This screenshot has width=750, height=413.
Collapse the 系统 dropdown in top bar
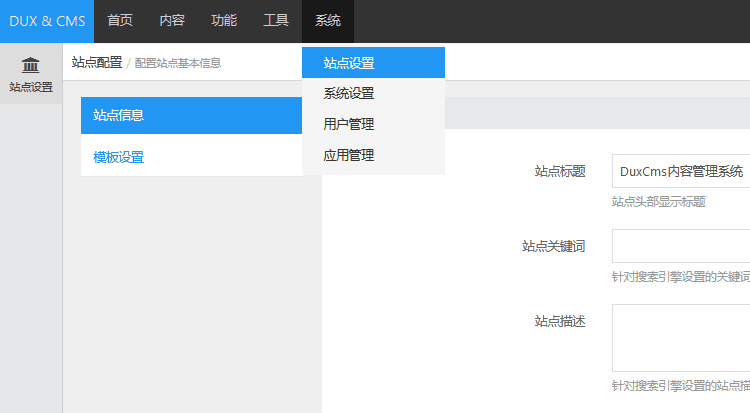pos(328,21)
